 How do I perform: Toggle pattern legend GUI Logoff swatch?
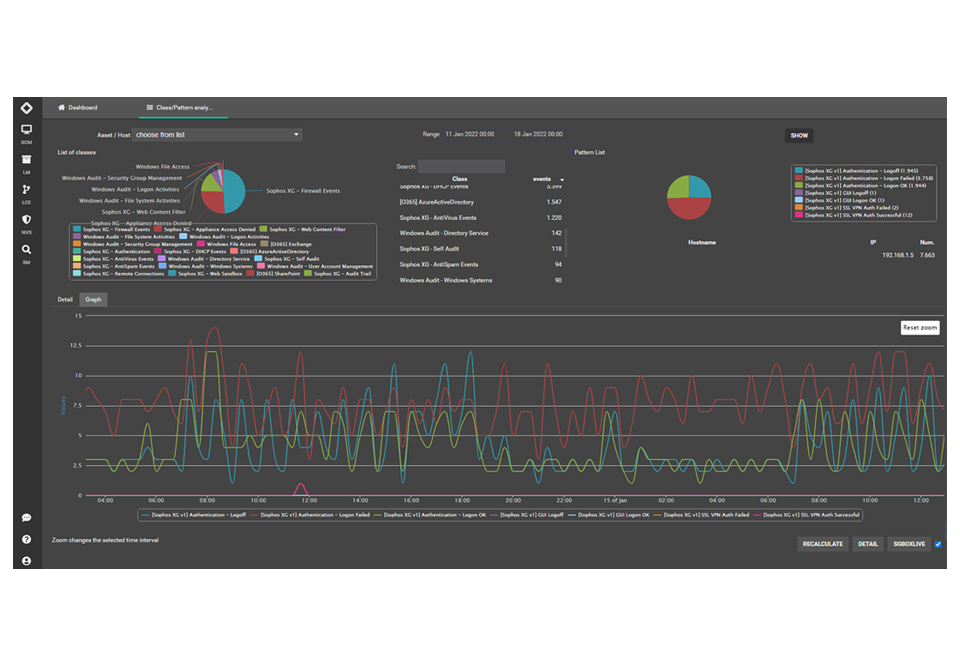(x=799, y=192)
